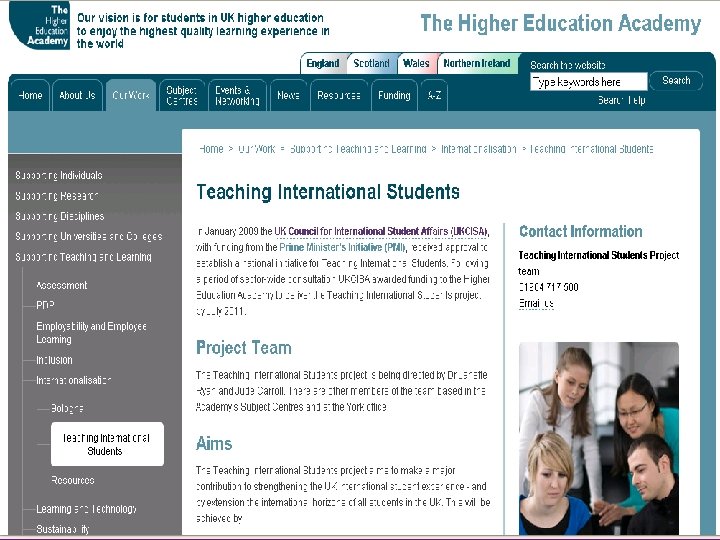Click Supporting Teaching and Learning breadcrumb
The image size is (720, 540).
pyautogui.click(x=358, y=149)
